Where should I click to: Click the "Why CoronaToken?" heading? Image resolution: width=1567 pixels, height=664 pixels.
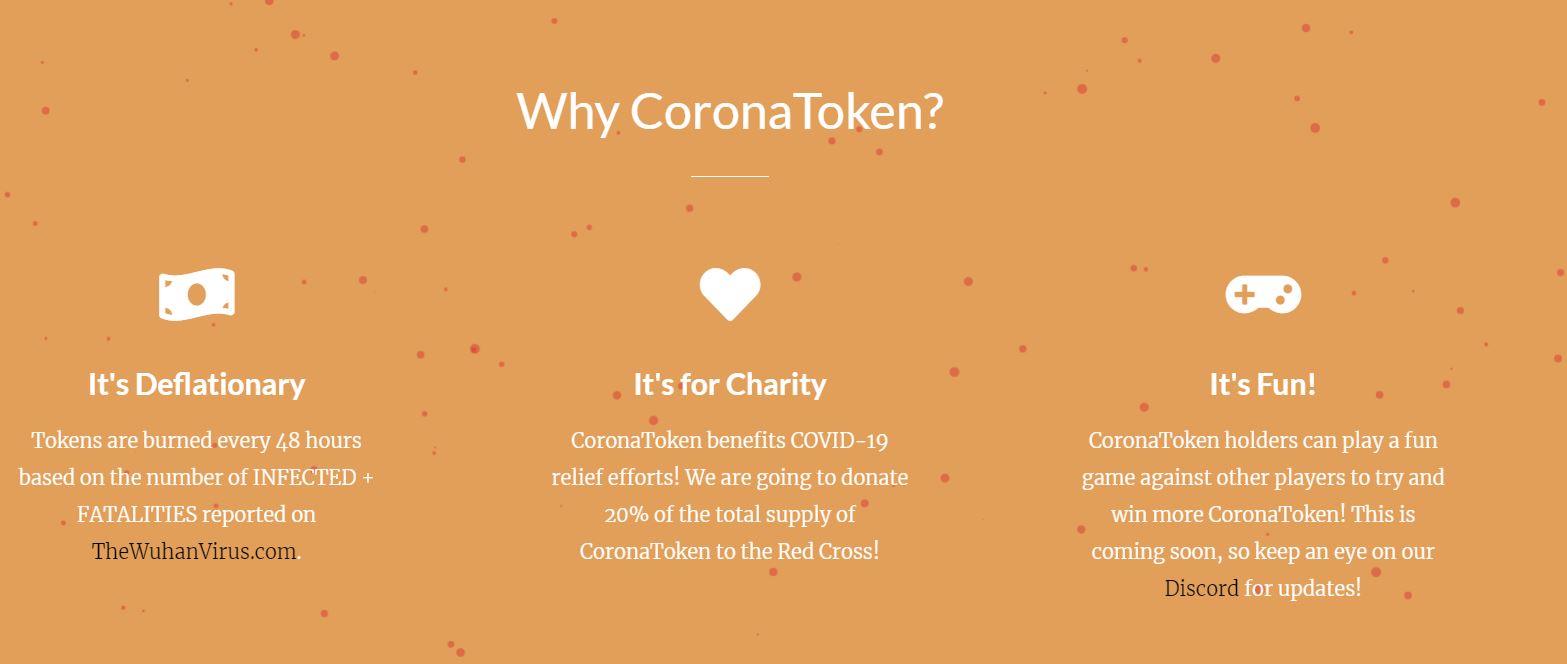(730, 111)
